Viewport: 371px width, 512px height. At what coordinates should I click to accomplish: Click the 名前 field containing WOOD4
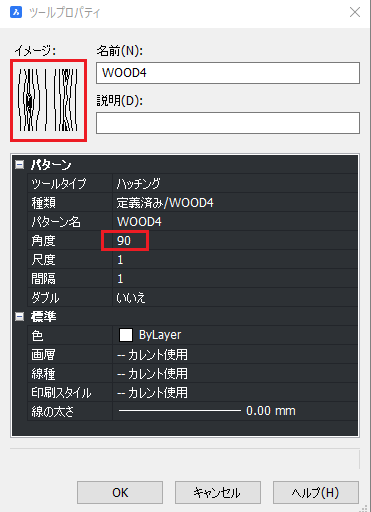click(x=228, y=73)
